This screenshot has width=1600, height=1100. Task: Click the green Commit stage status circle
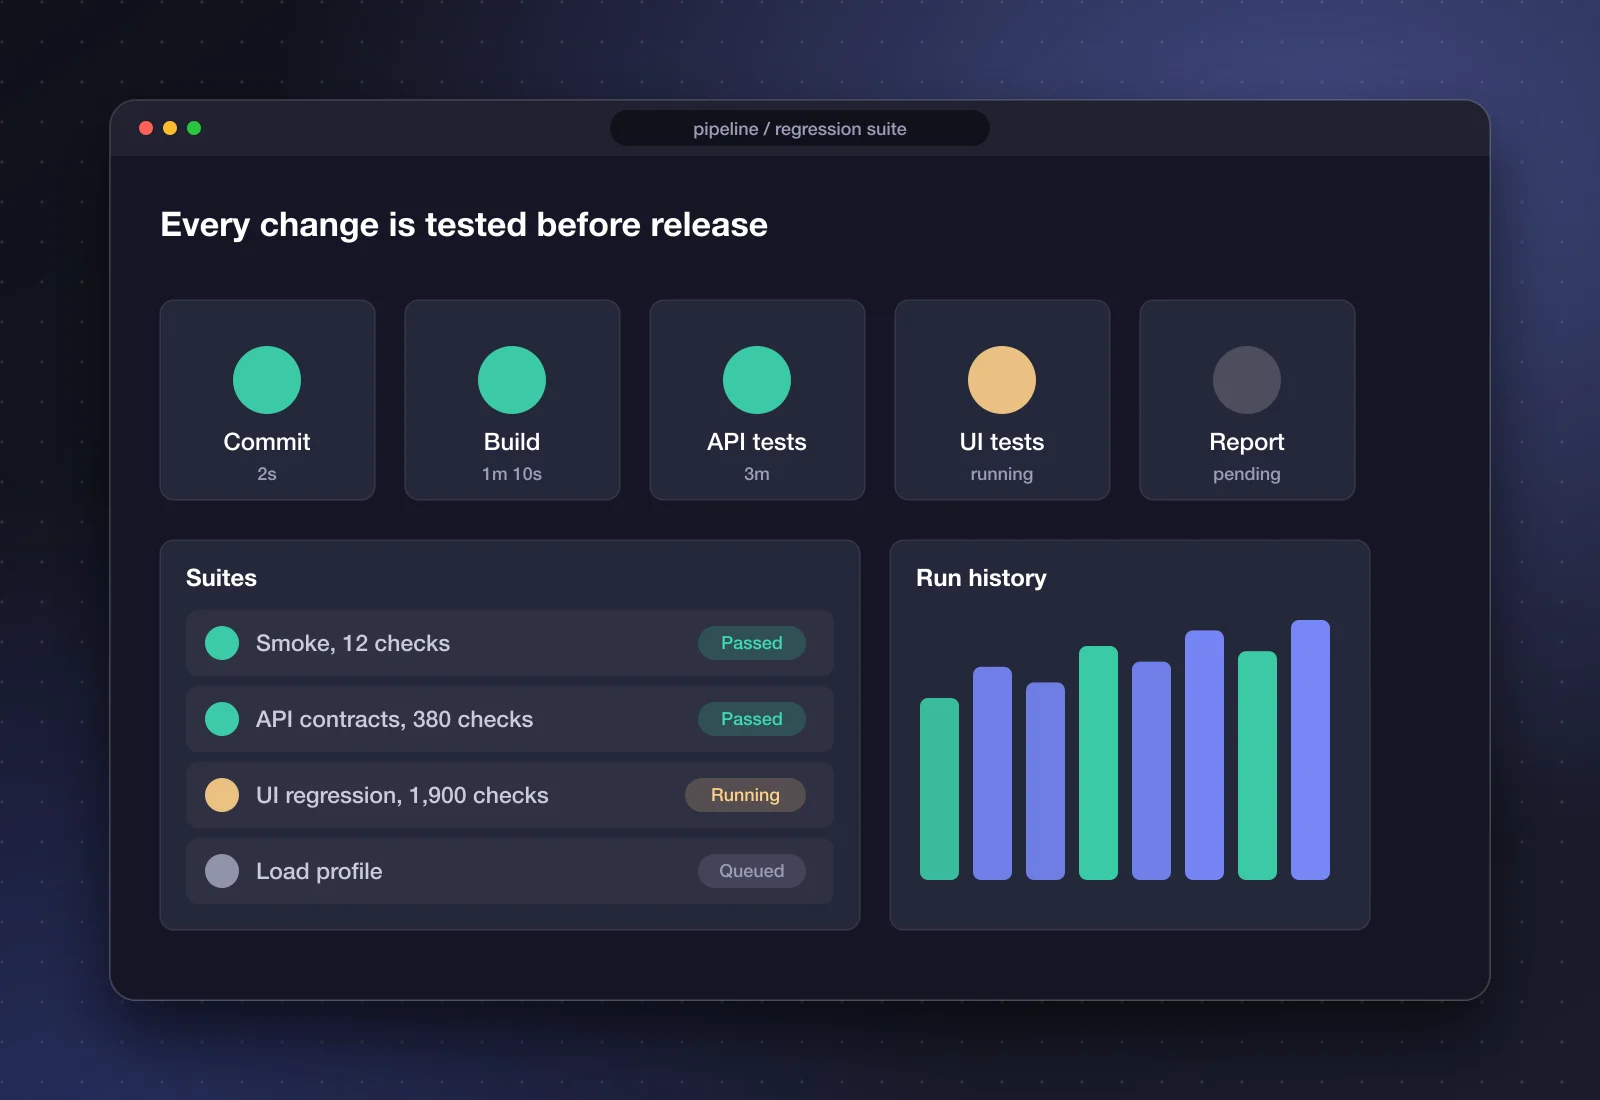tap(267, 380)
